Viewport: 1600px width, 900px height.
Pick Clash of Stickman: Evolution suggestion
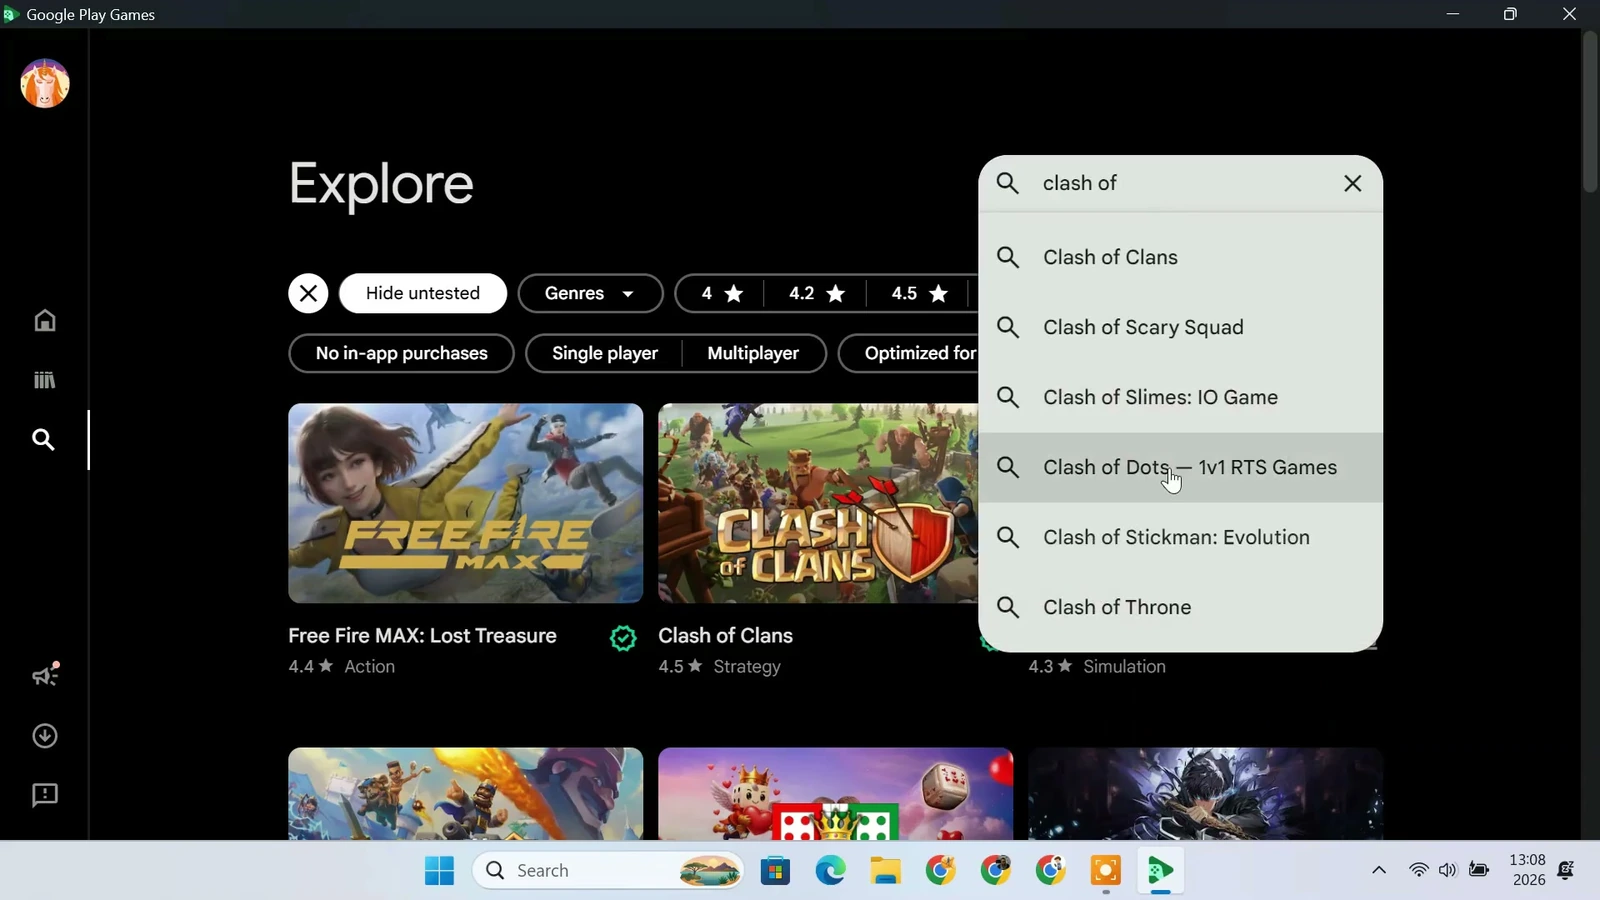pyautogui.click(x=1180, y=537)
